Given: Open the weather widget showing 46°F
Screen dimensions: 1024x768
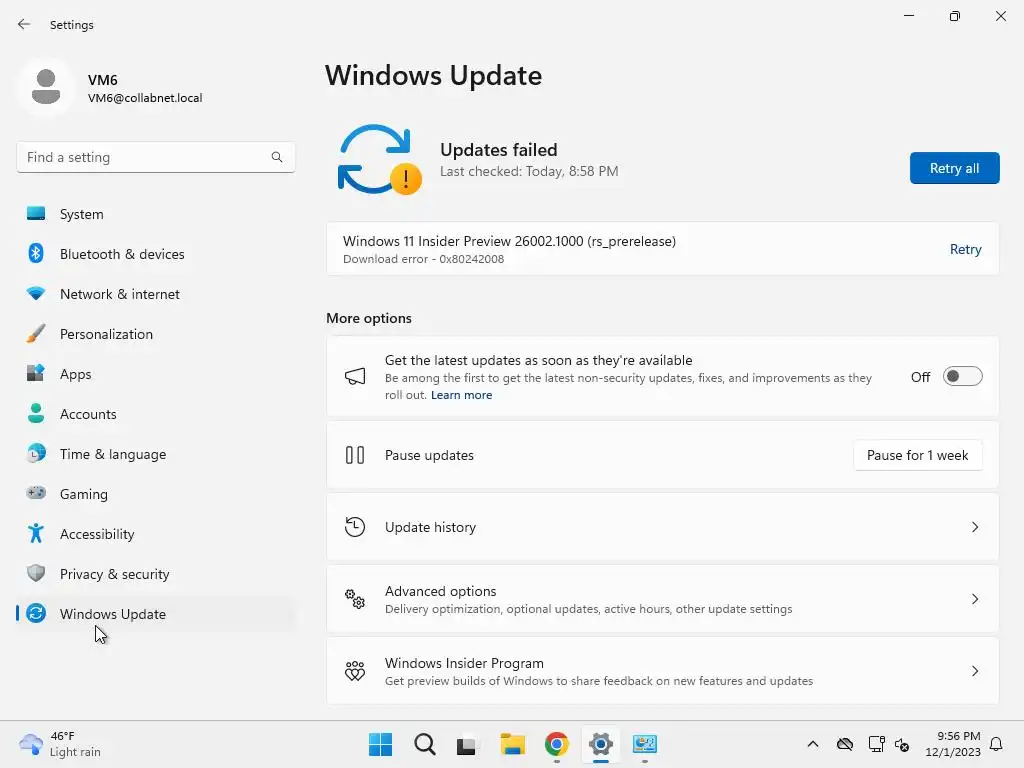Looking at the screenshot, I should 60,744.
